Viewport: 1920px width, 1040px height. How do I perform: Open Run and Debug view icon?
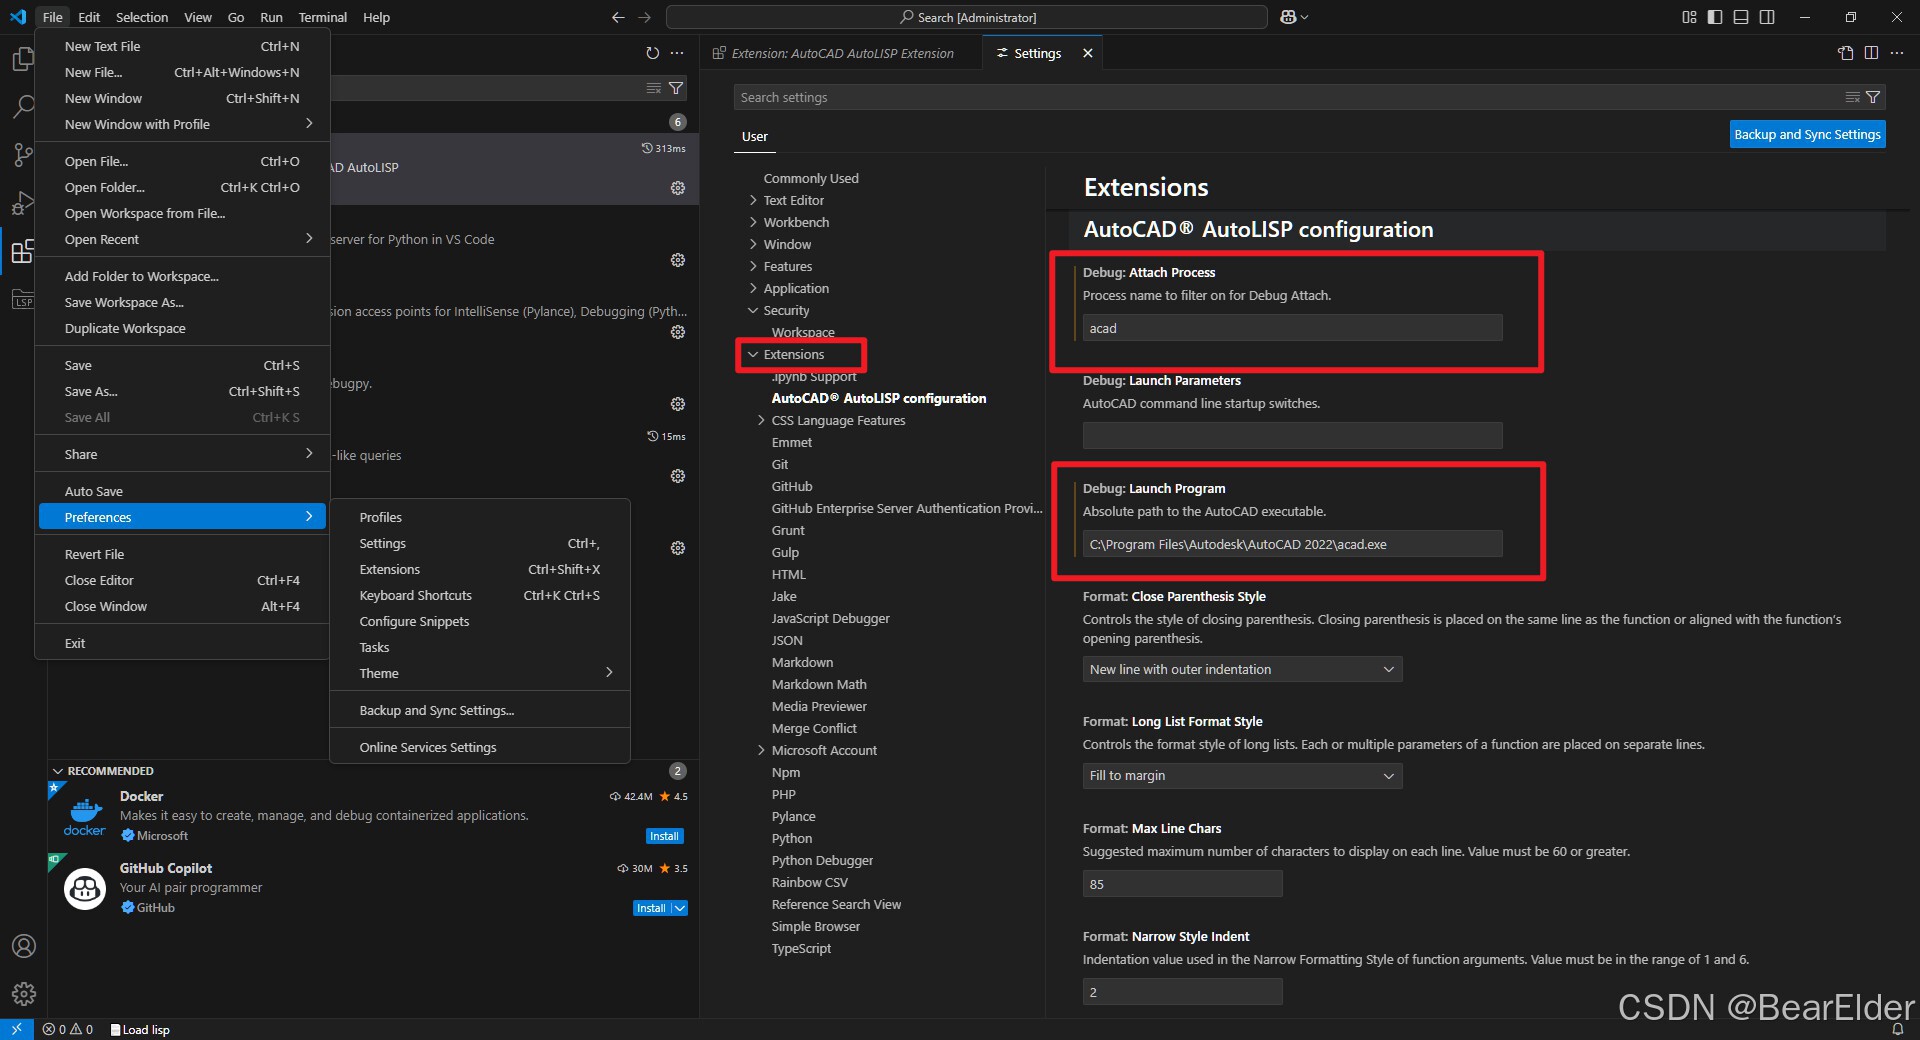pyautogui.click(x=22, y=203)
